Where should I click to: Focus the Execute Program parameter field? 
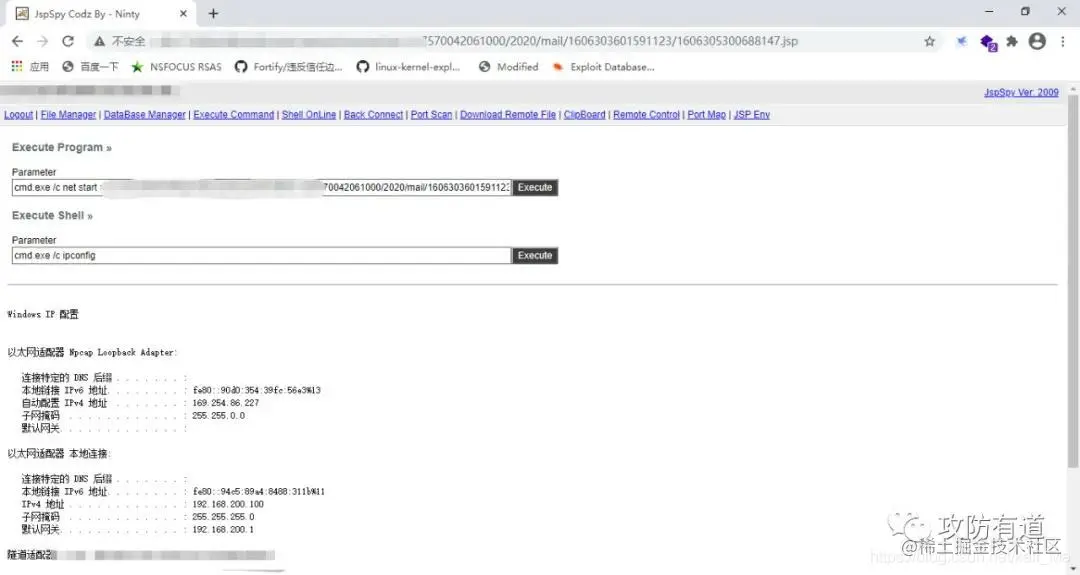point(261,187)
